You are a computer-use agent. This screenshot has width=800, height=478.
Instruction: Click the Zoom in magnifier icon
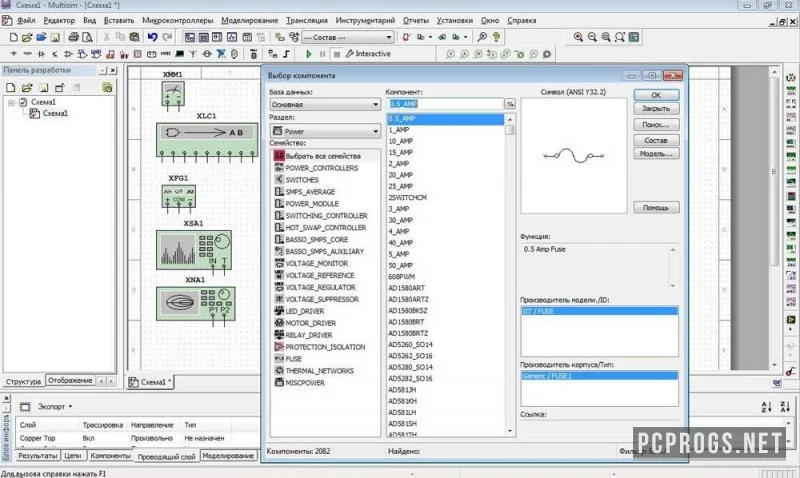578,37
